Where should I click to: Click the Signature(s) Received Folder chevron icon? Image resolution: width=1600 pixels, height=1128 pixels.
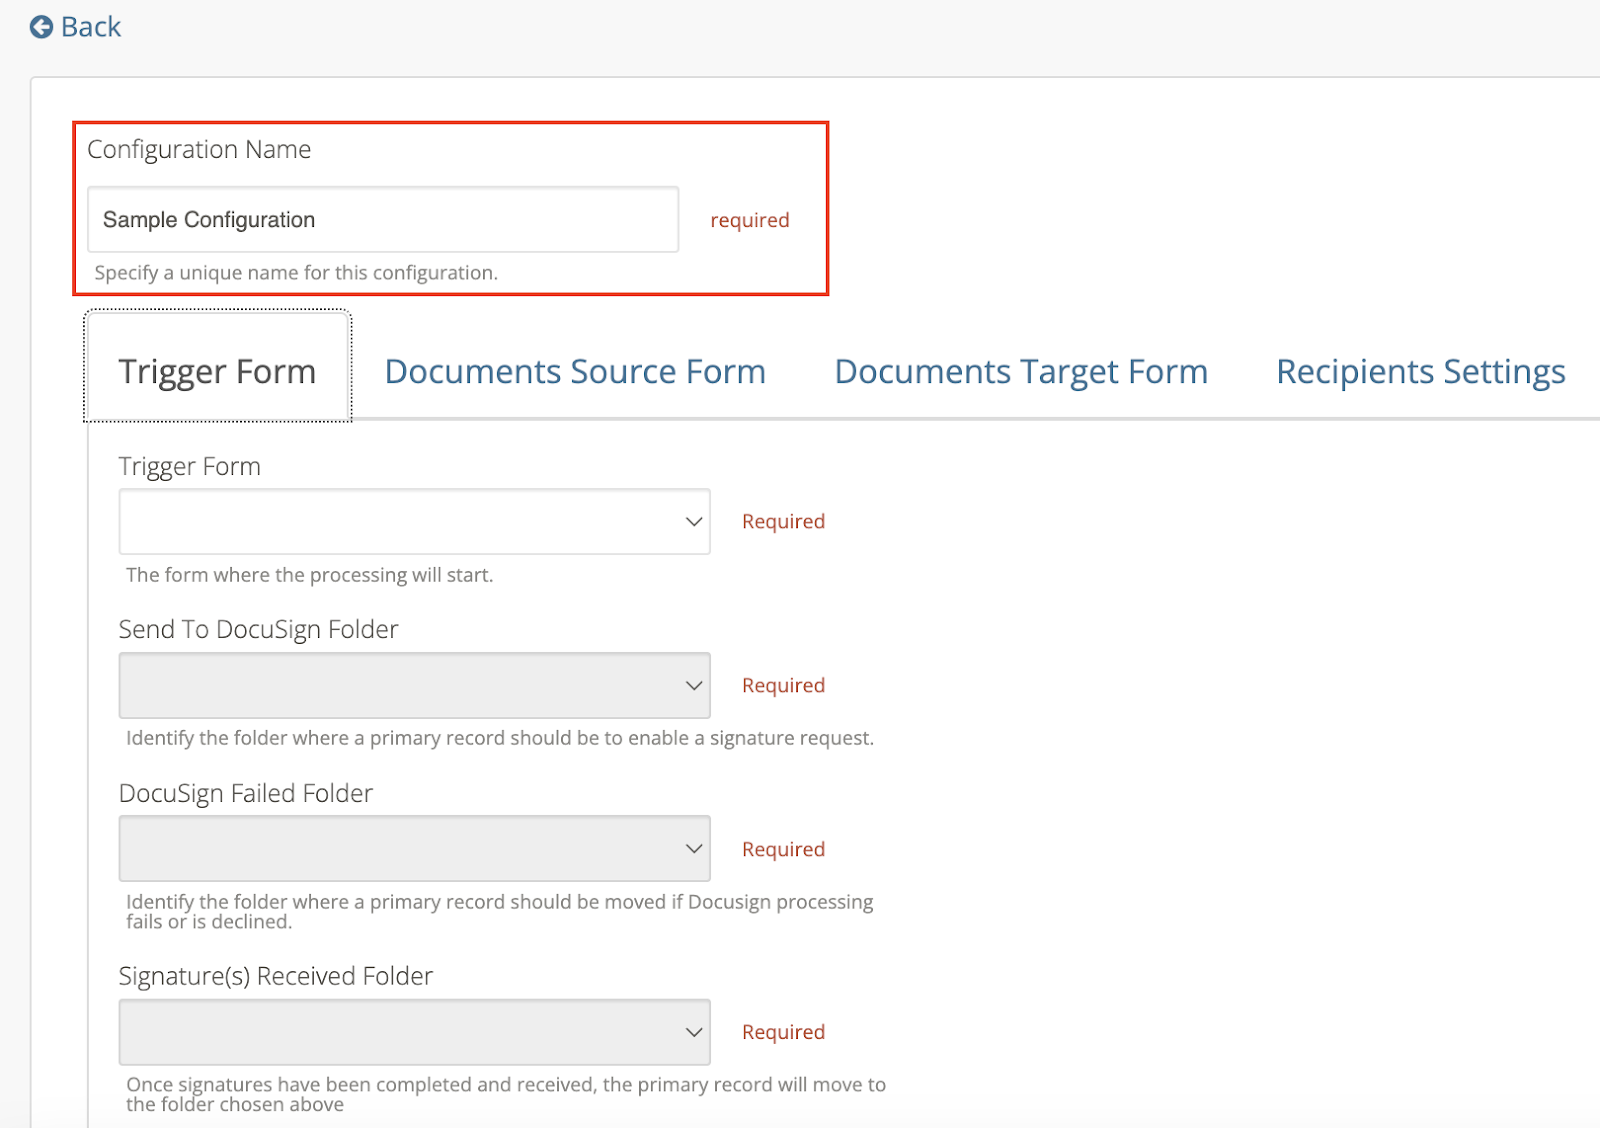tap(693, 1031)
